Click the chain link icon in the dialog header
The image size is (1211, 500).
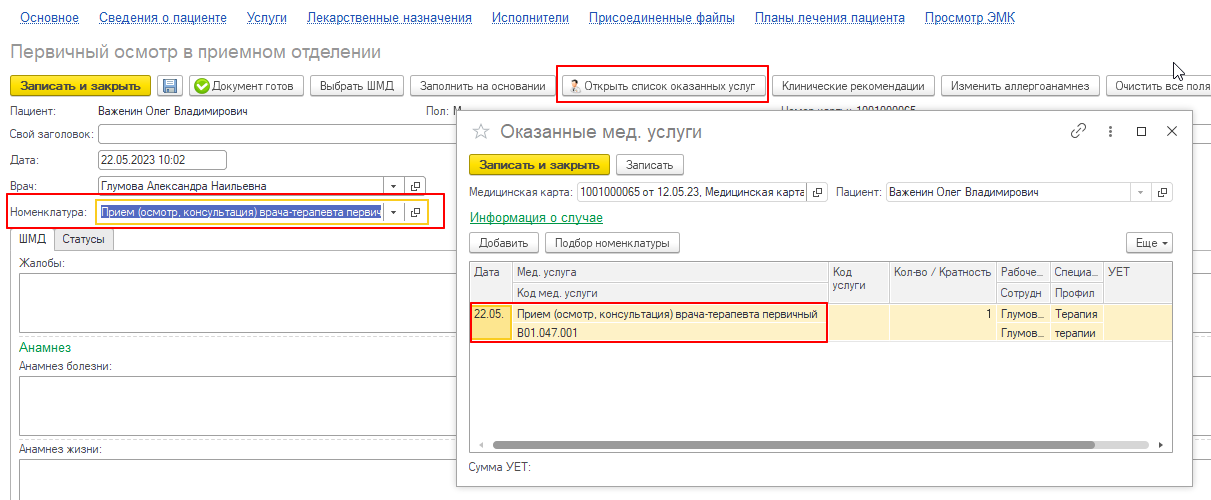click(x=1078, y=131)
